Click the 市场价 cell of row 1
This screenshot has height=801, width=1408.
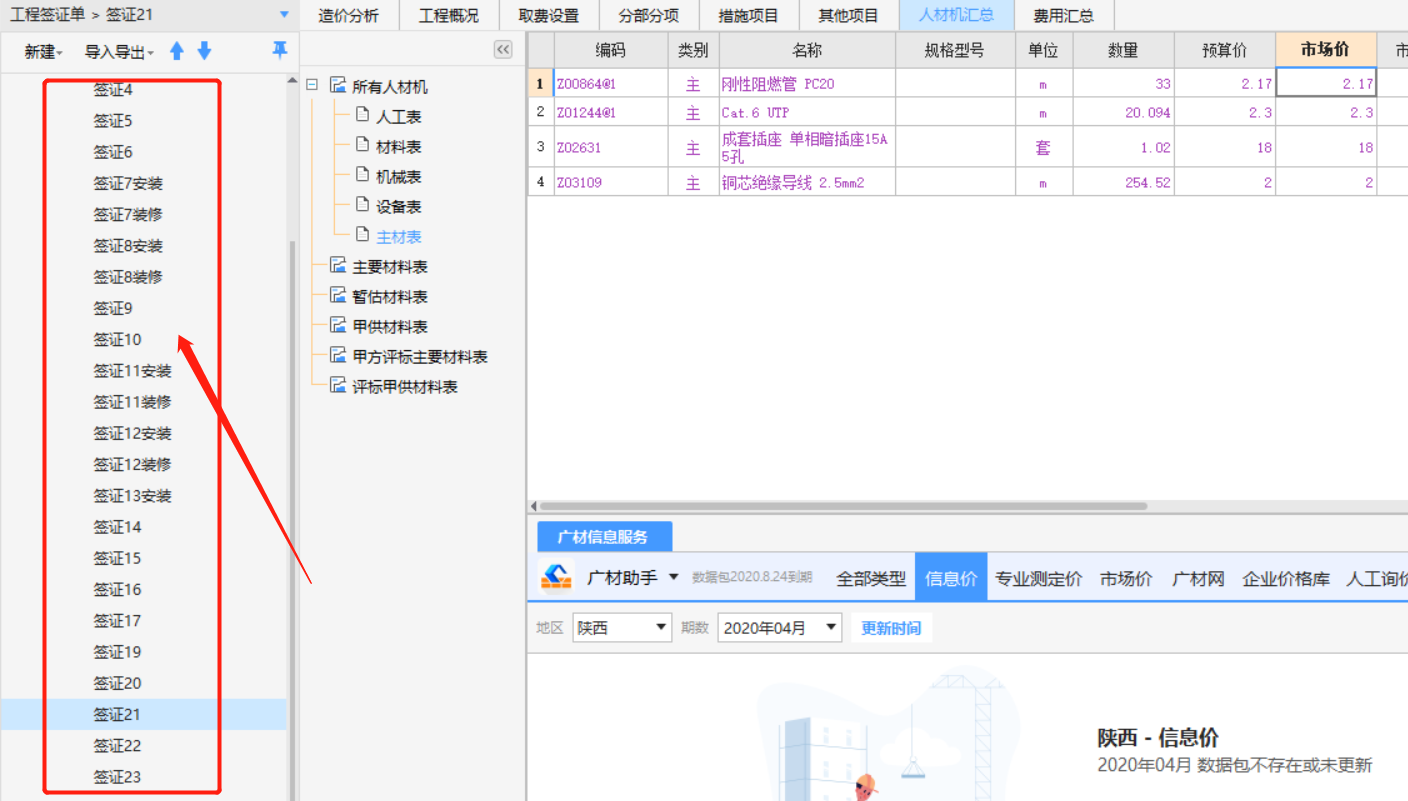click(x=1326, y=83)
